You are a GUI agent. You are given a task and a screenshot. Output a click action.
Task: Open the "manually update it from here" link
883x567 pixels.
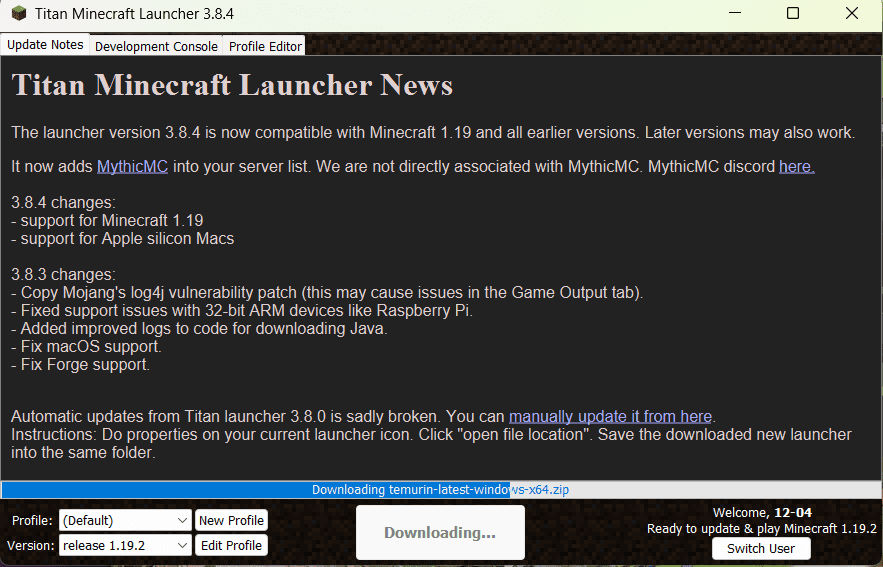pyautogui.click(x=610, y=417)
